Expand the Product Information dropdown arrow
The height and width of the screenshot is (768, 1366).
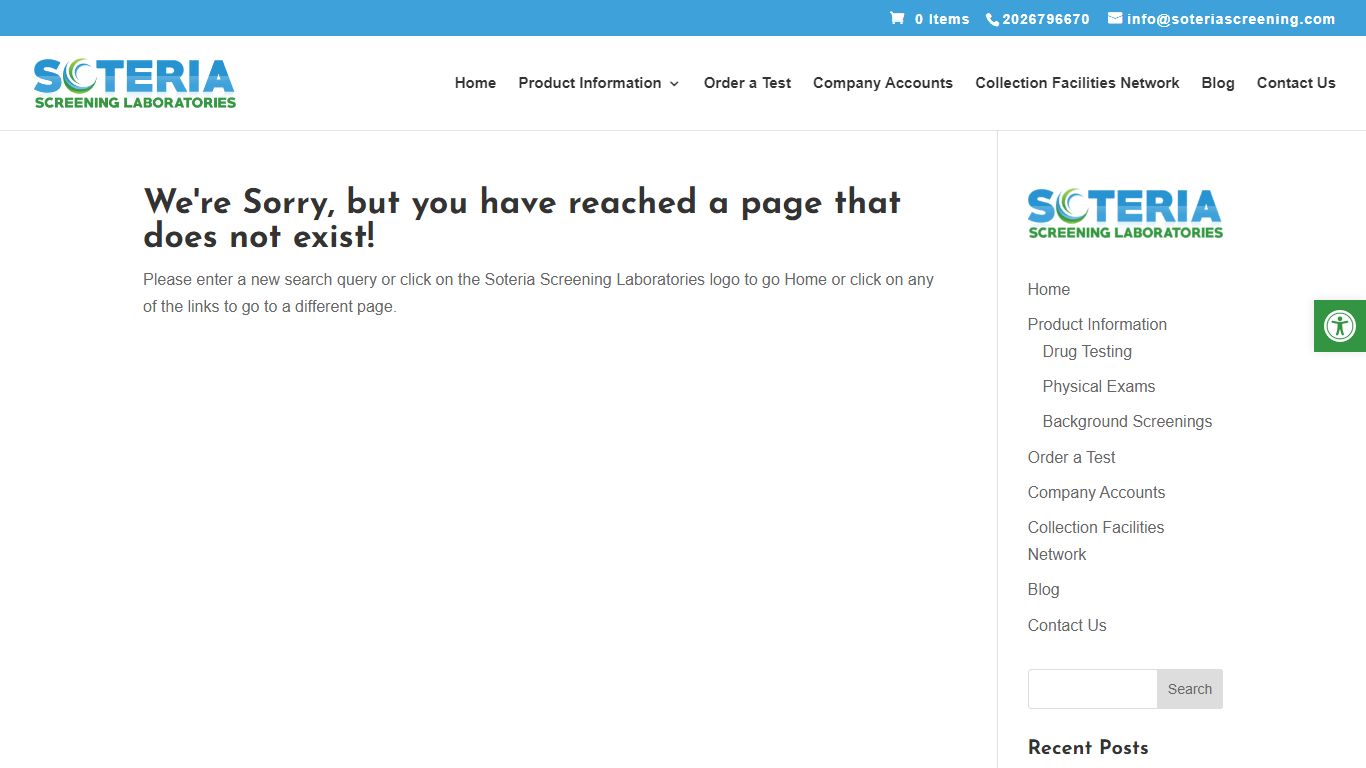pyautogui.click(x=674, y=84)
